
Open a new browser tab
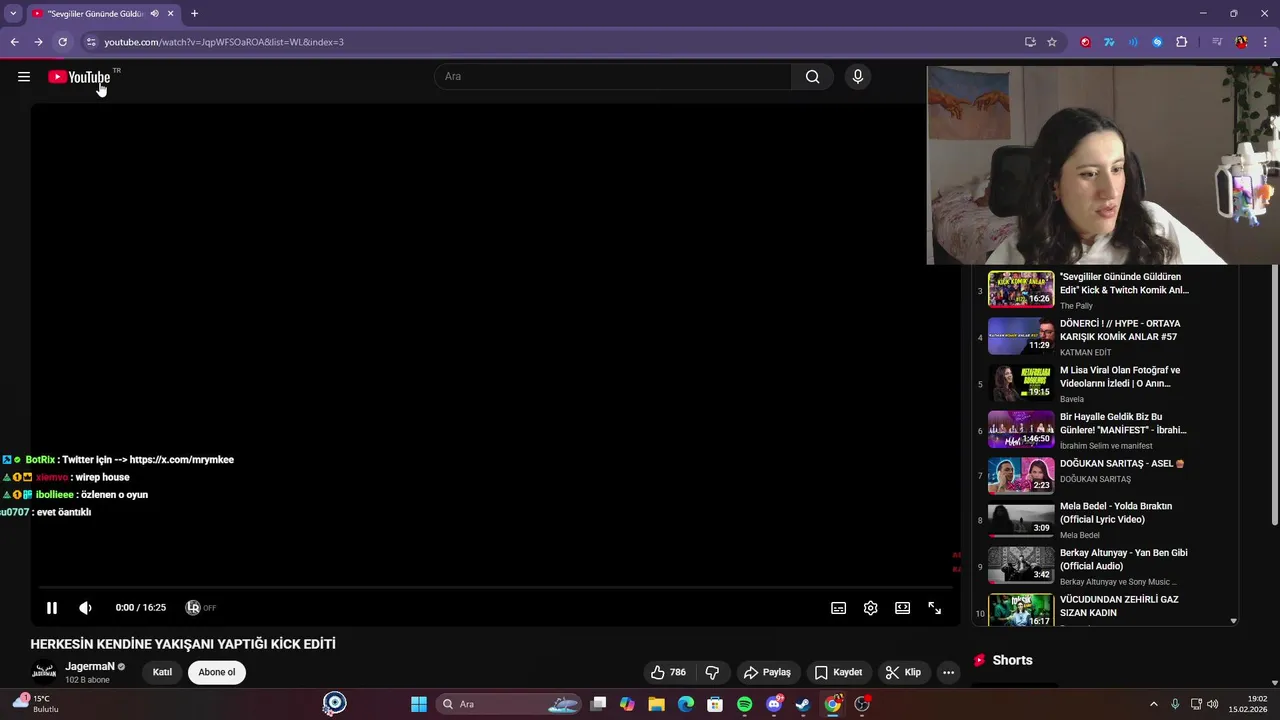coord(194,13)
